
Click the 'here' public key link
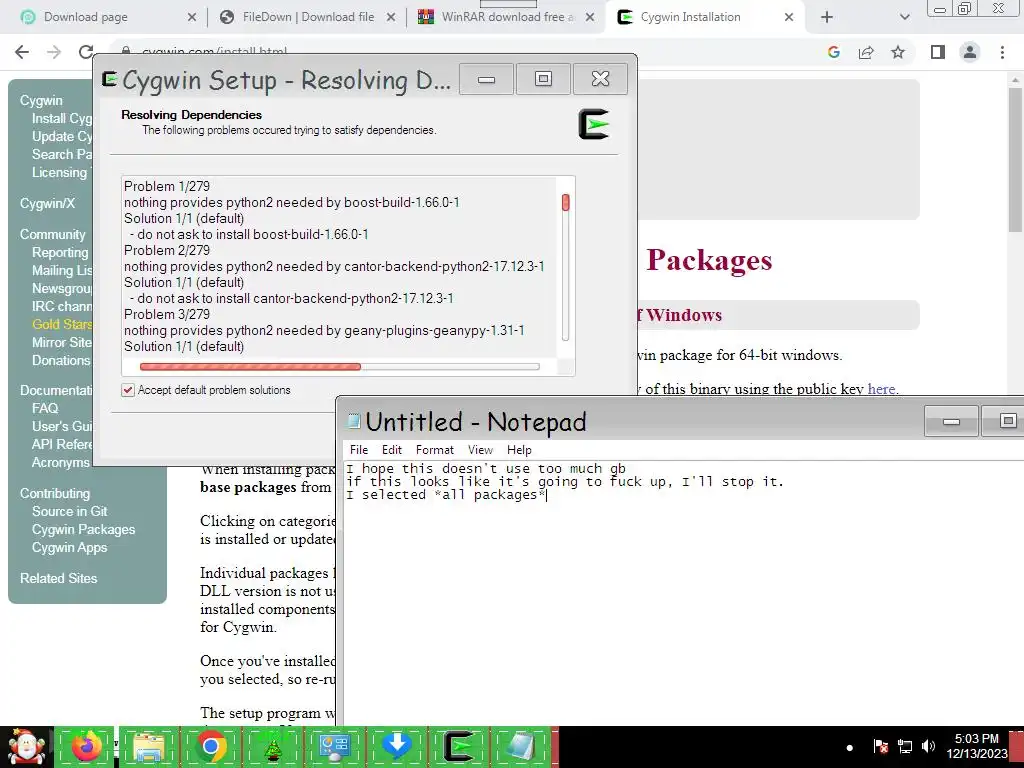coord(881,389)
